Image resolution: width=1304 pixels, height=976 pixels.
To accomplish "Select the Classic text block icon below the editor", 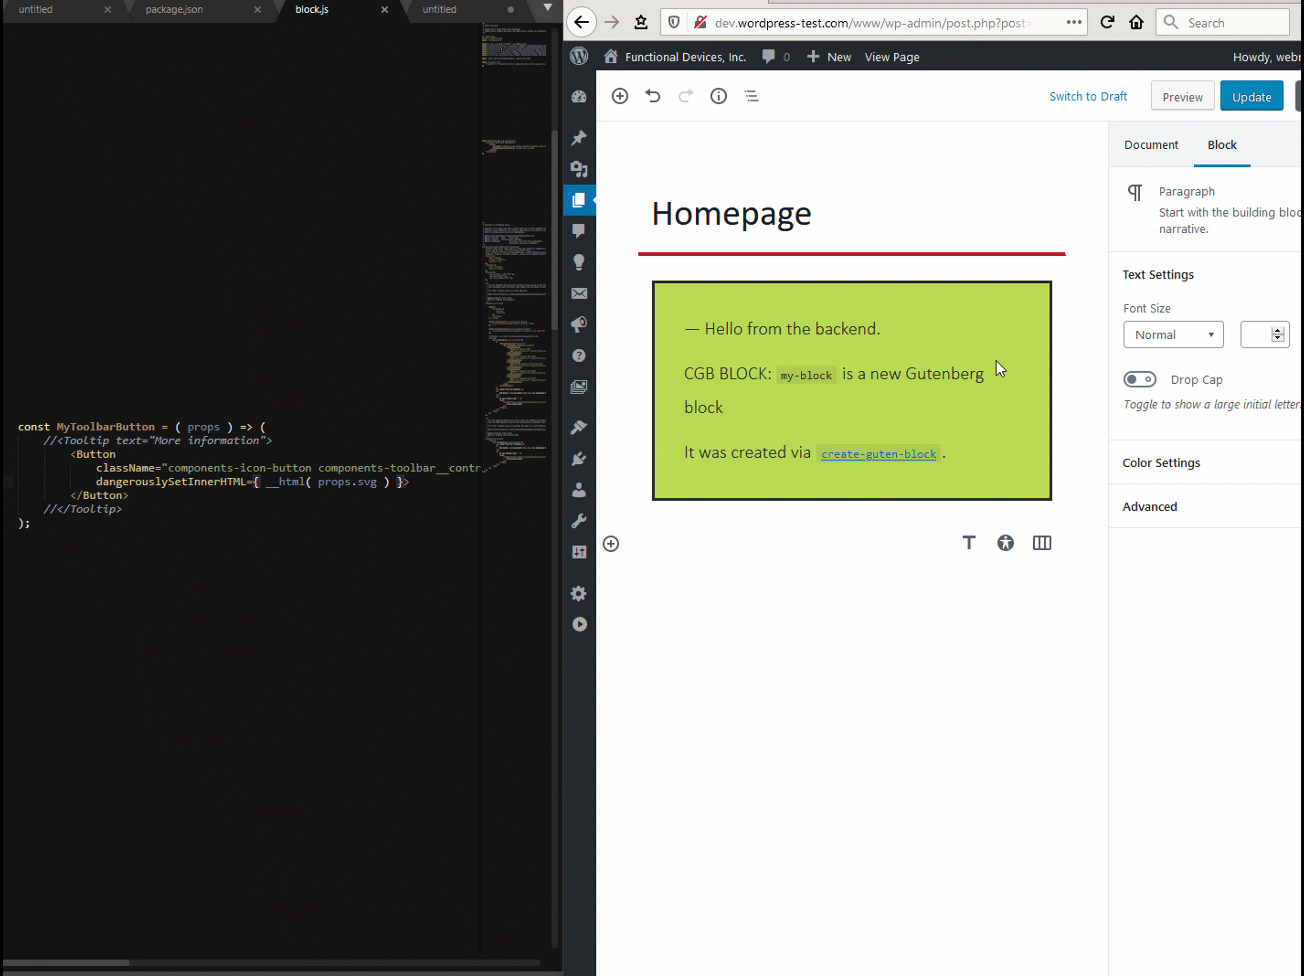I will [x=969, y=542].
